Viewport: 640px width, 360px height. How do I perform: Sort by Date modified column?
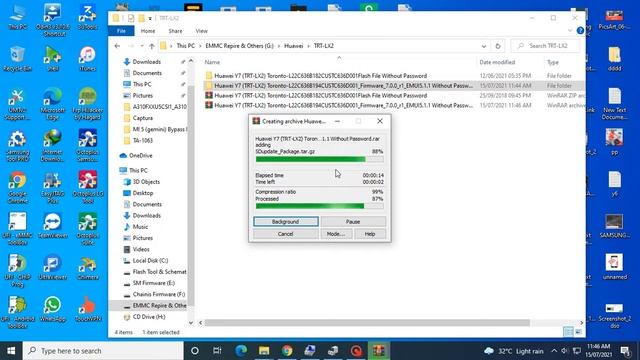click(x=497, y=62)
